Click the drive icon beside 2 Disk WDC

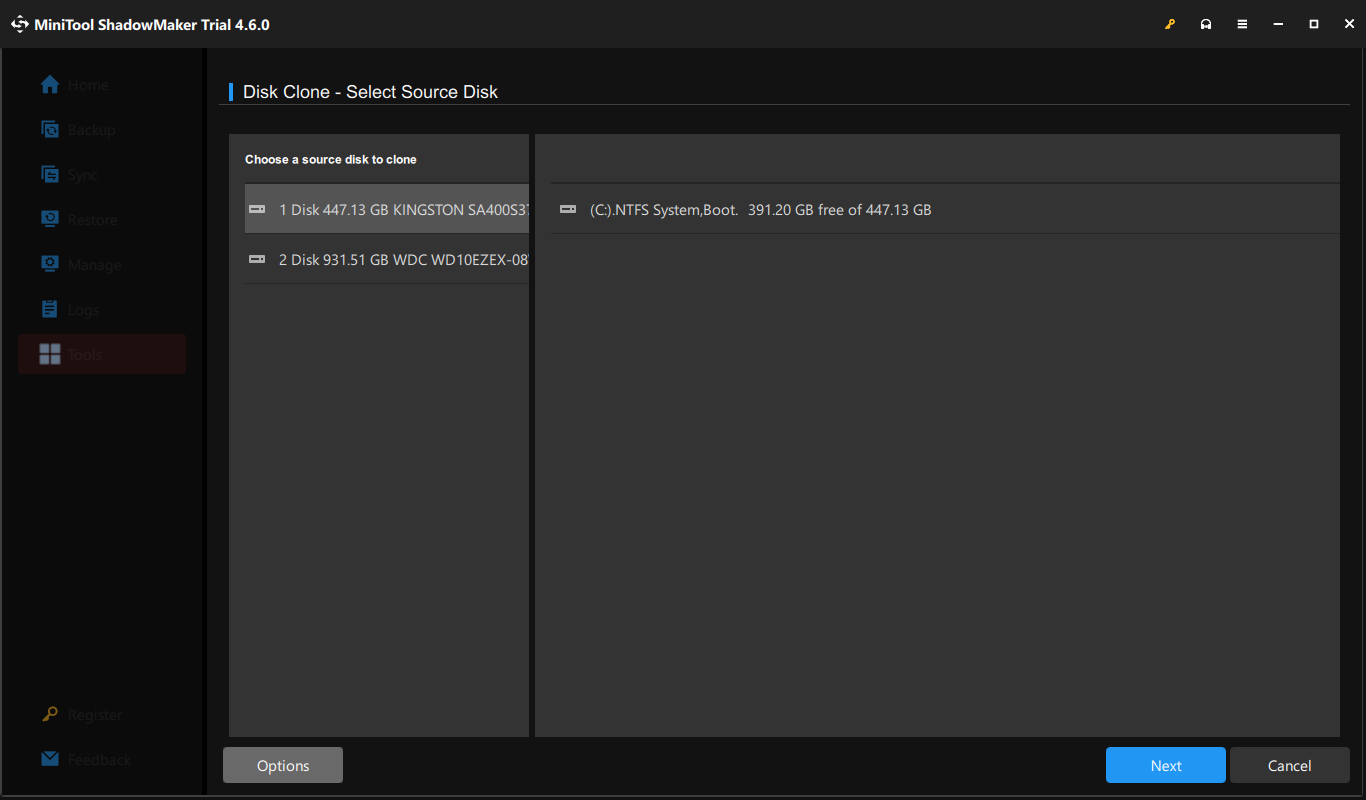pos(257,260)
